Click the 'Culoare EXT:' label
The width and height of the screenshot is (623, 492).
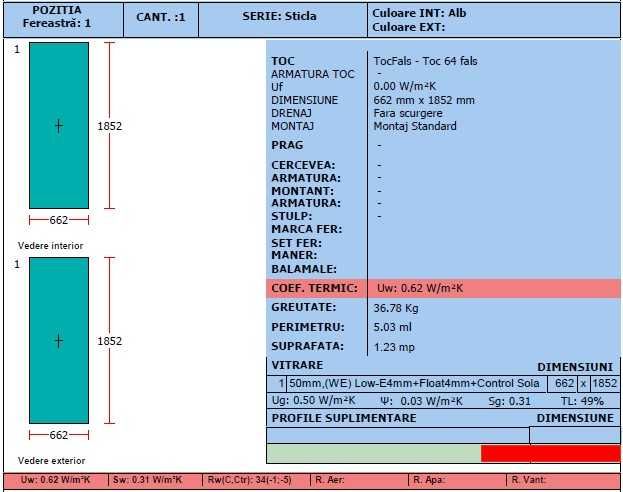(408, 27)
